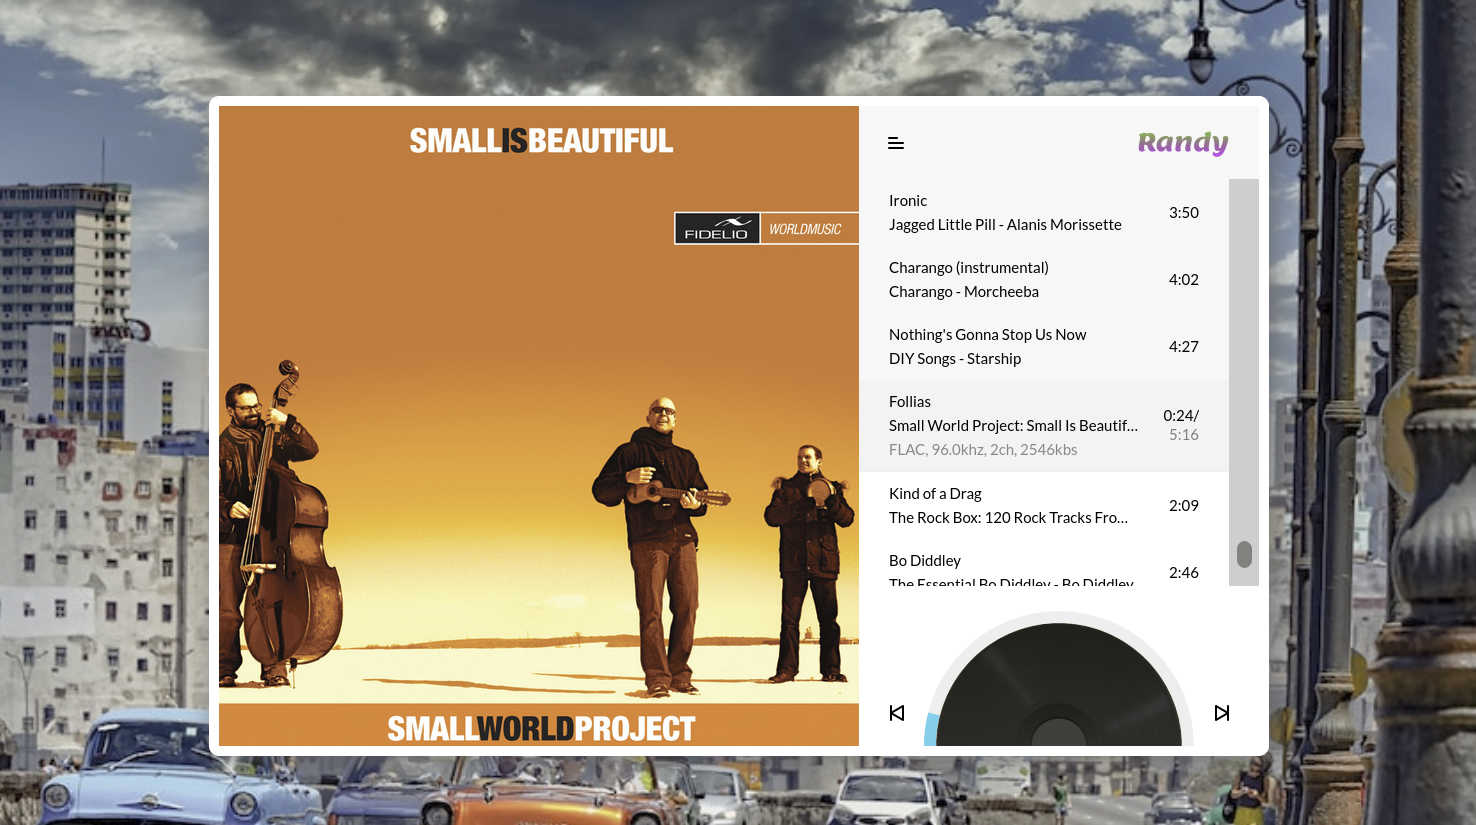Click the Small Is Beautiful album cover
The width and height of the screenshot is (1476, 825).
539,426
